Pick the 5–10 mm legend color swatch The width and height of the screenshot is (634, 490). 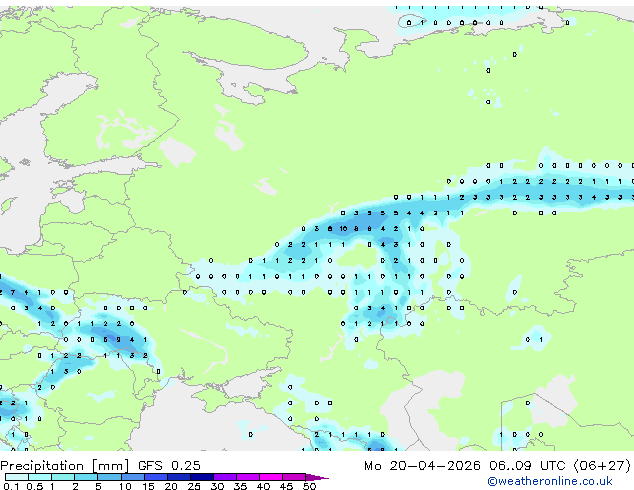(x=109, y=477)
